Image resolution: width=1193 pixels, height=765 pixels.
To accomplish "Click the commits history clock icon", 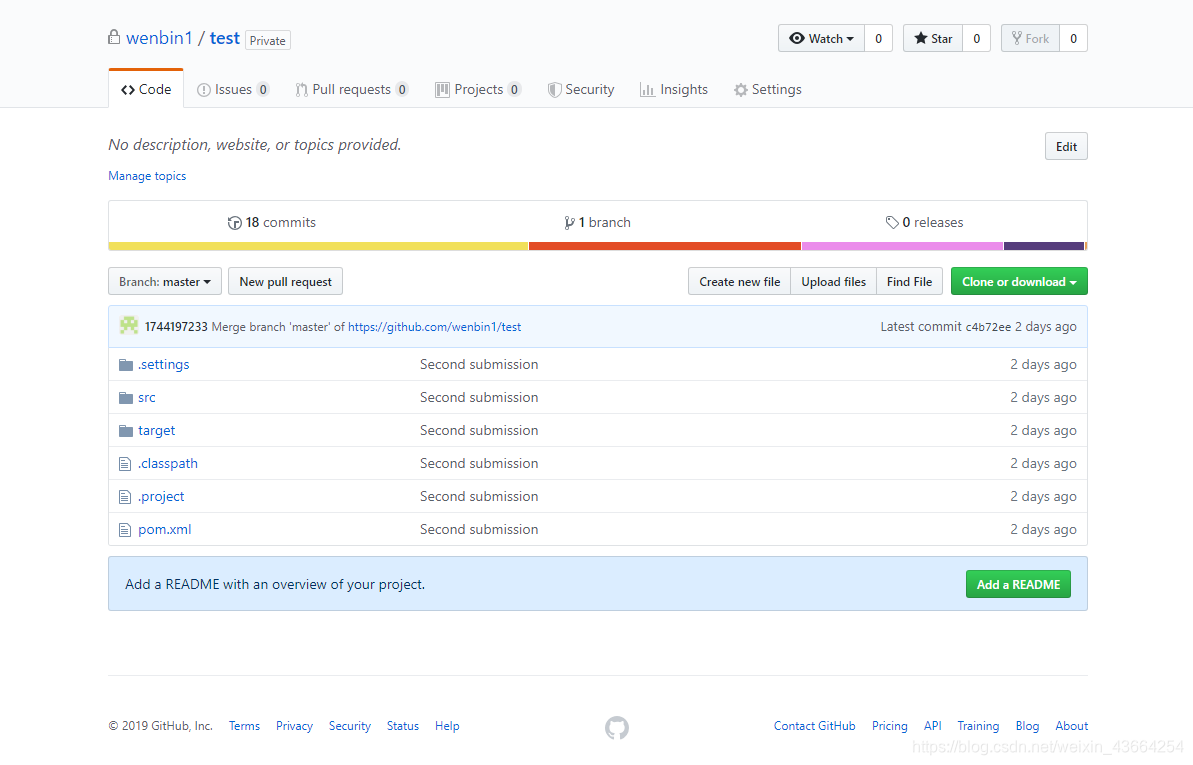I will (x=234, y=223).
